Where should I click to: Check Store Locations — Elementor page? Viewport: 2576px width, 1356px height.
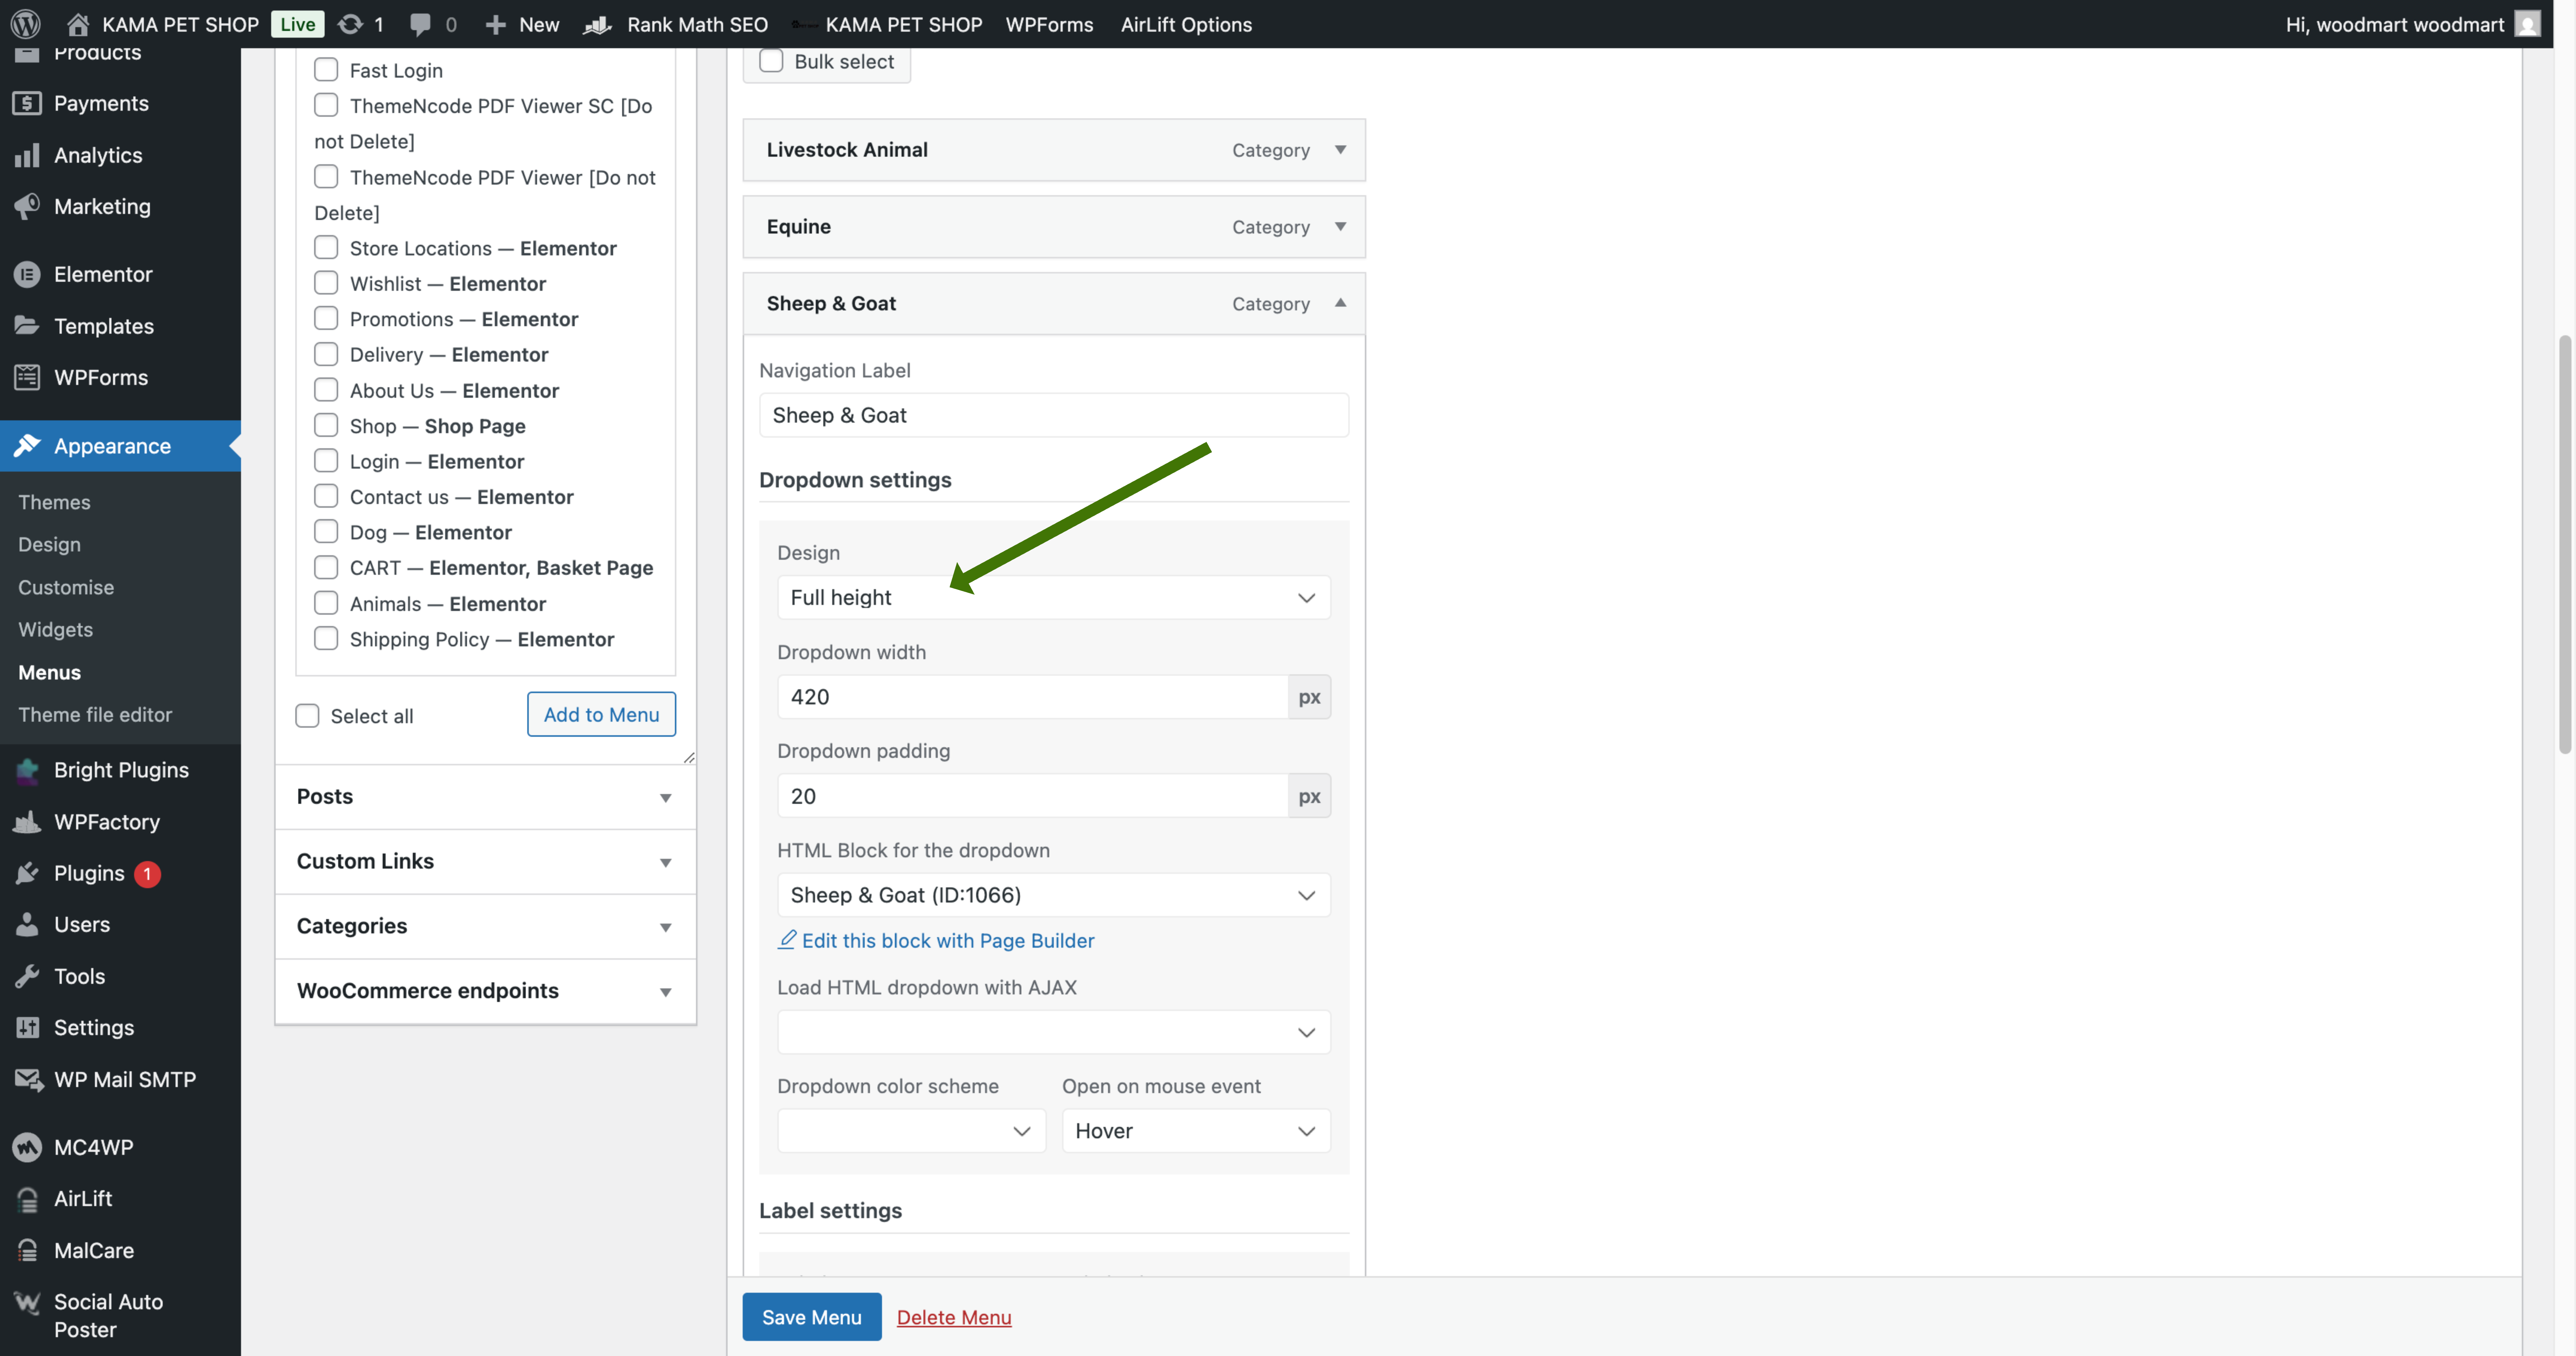click(326, 248)
